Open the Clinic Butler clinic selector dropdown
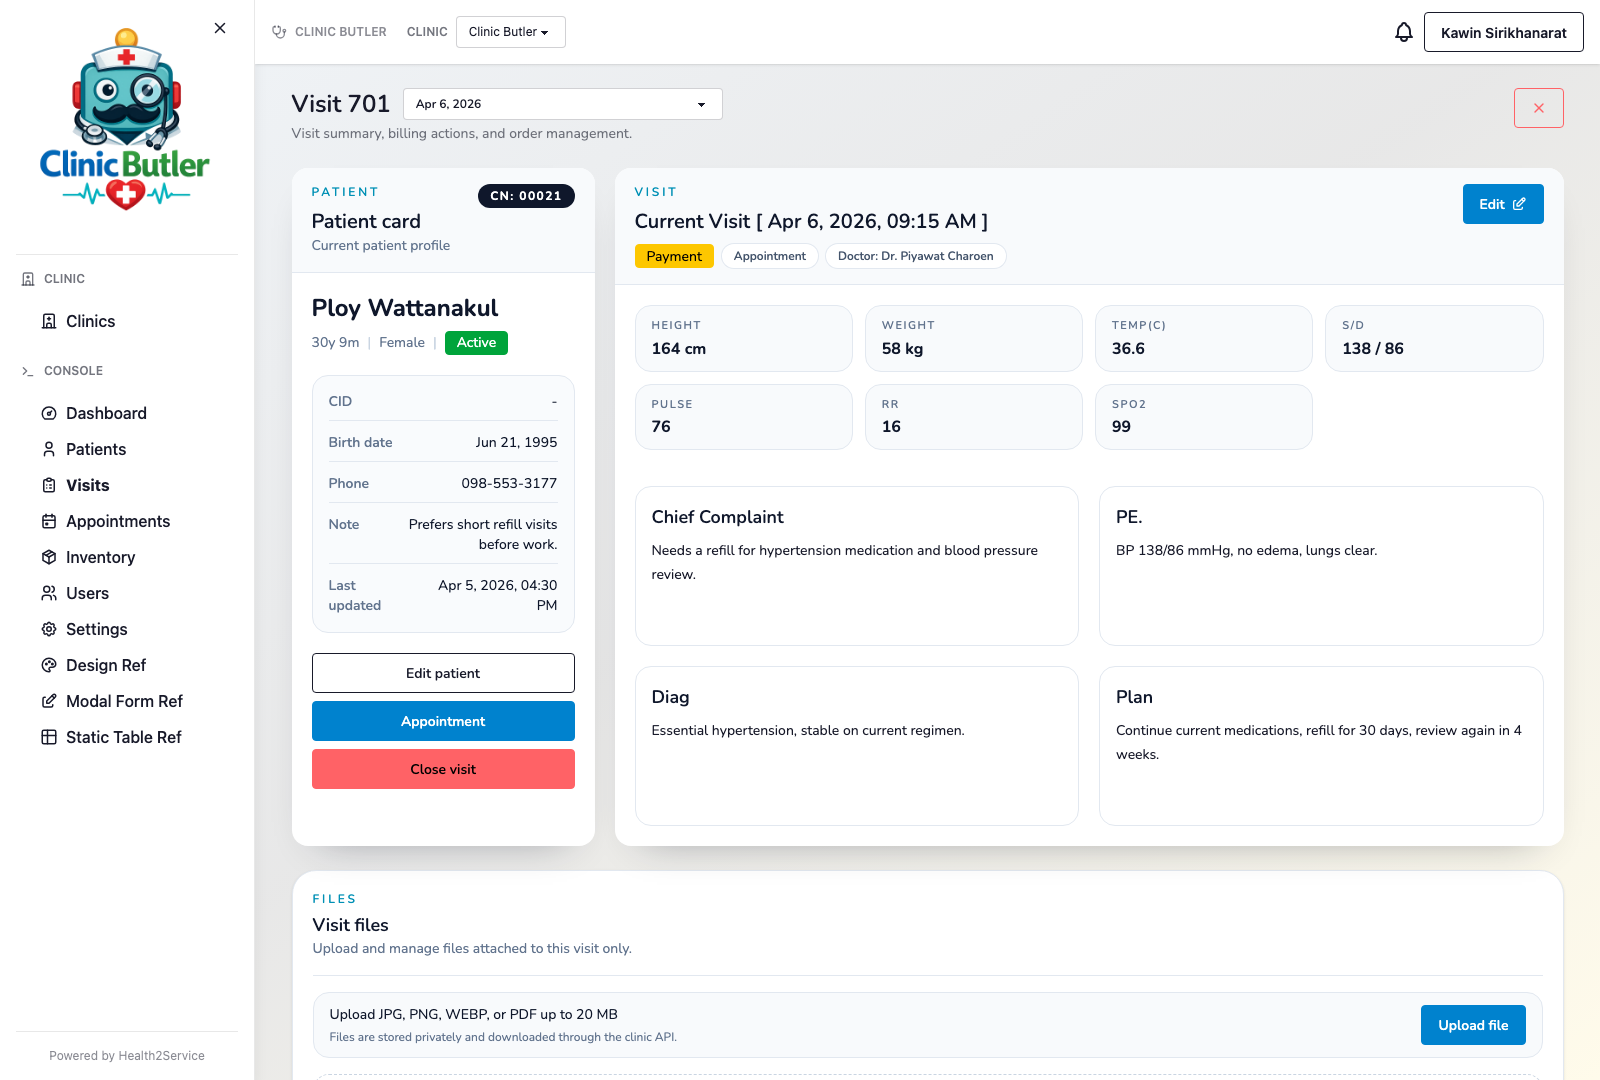1600x1080 pixels. point(510,31)
